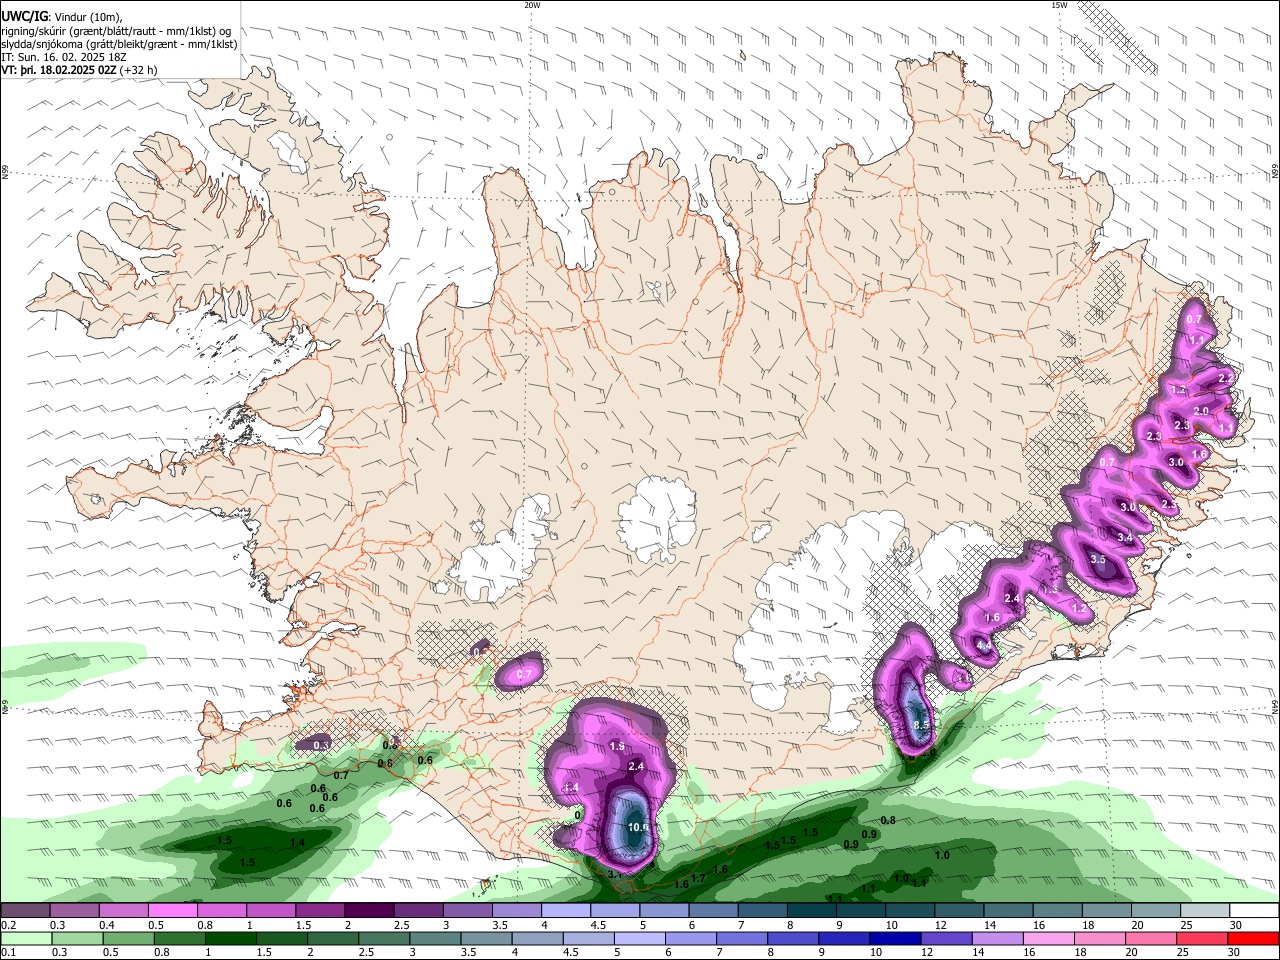Screen dimensions: 1280x960
Task: Click the 15W longitude label
Action: pyautogui.click(x=1059, y=5)
